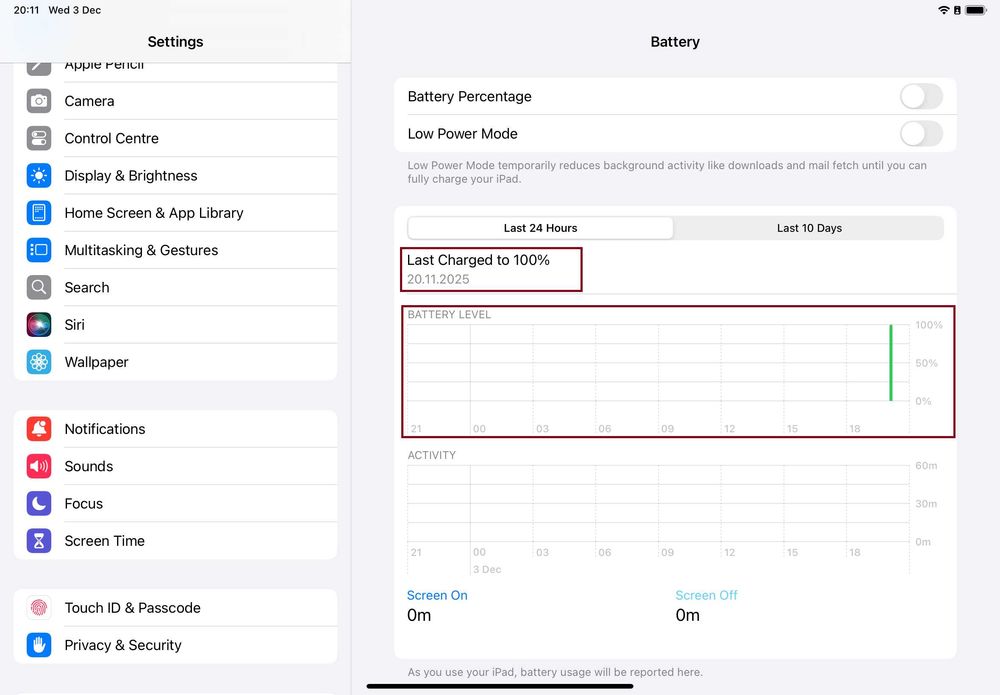Tap the Sounds speaker icon
This screenshot has height=695, width=1000.
coord(39,466)
